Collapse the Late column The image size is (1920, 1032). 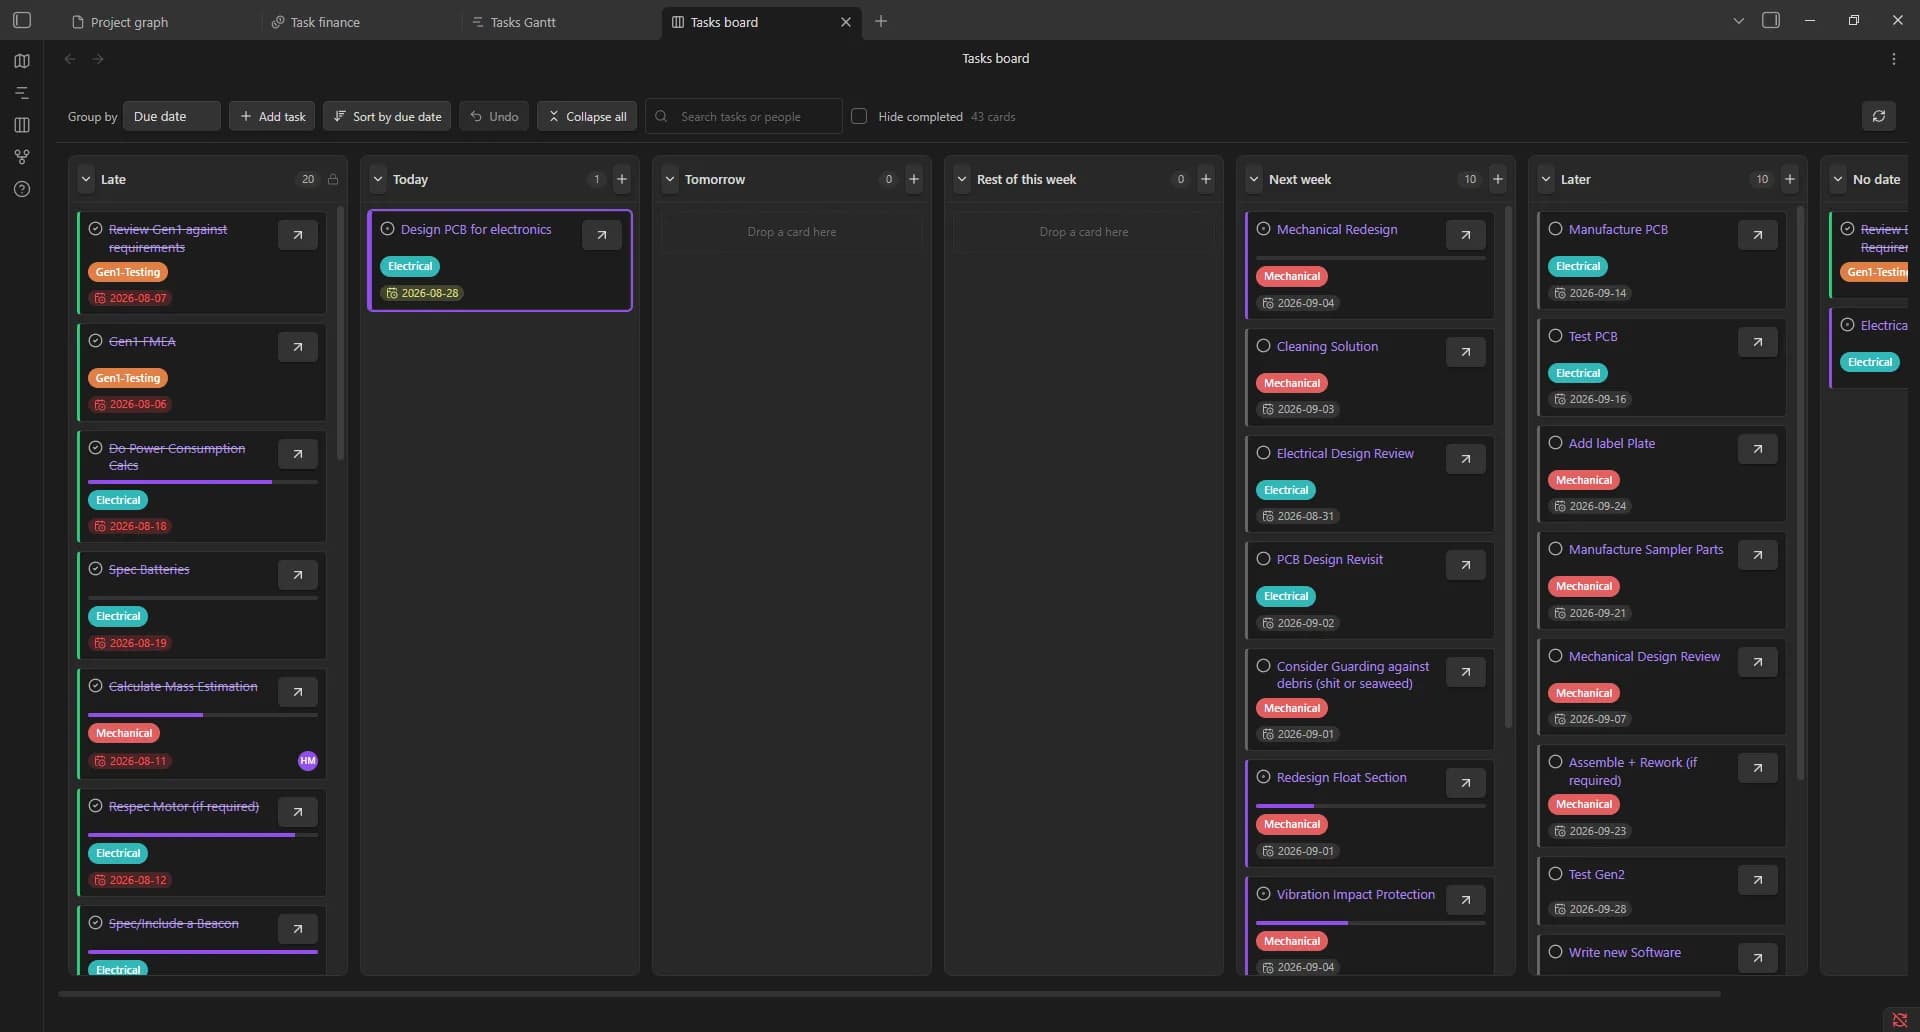[85, 179]
